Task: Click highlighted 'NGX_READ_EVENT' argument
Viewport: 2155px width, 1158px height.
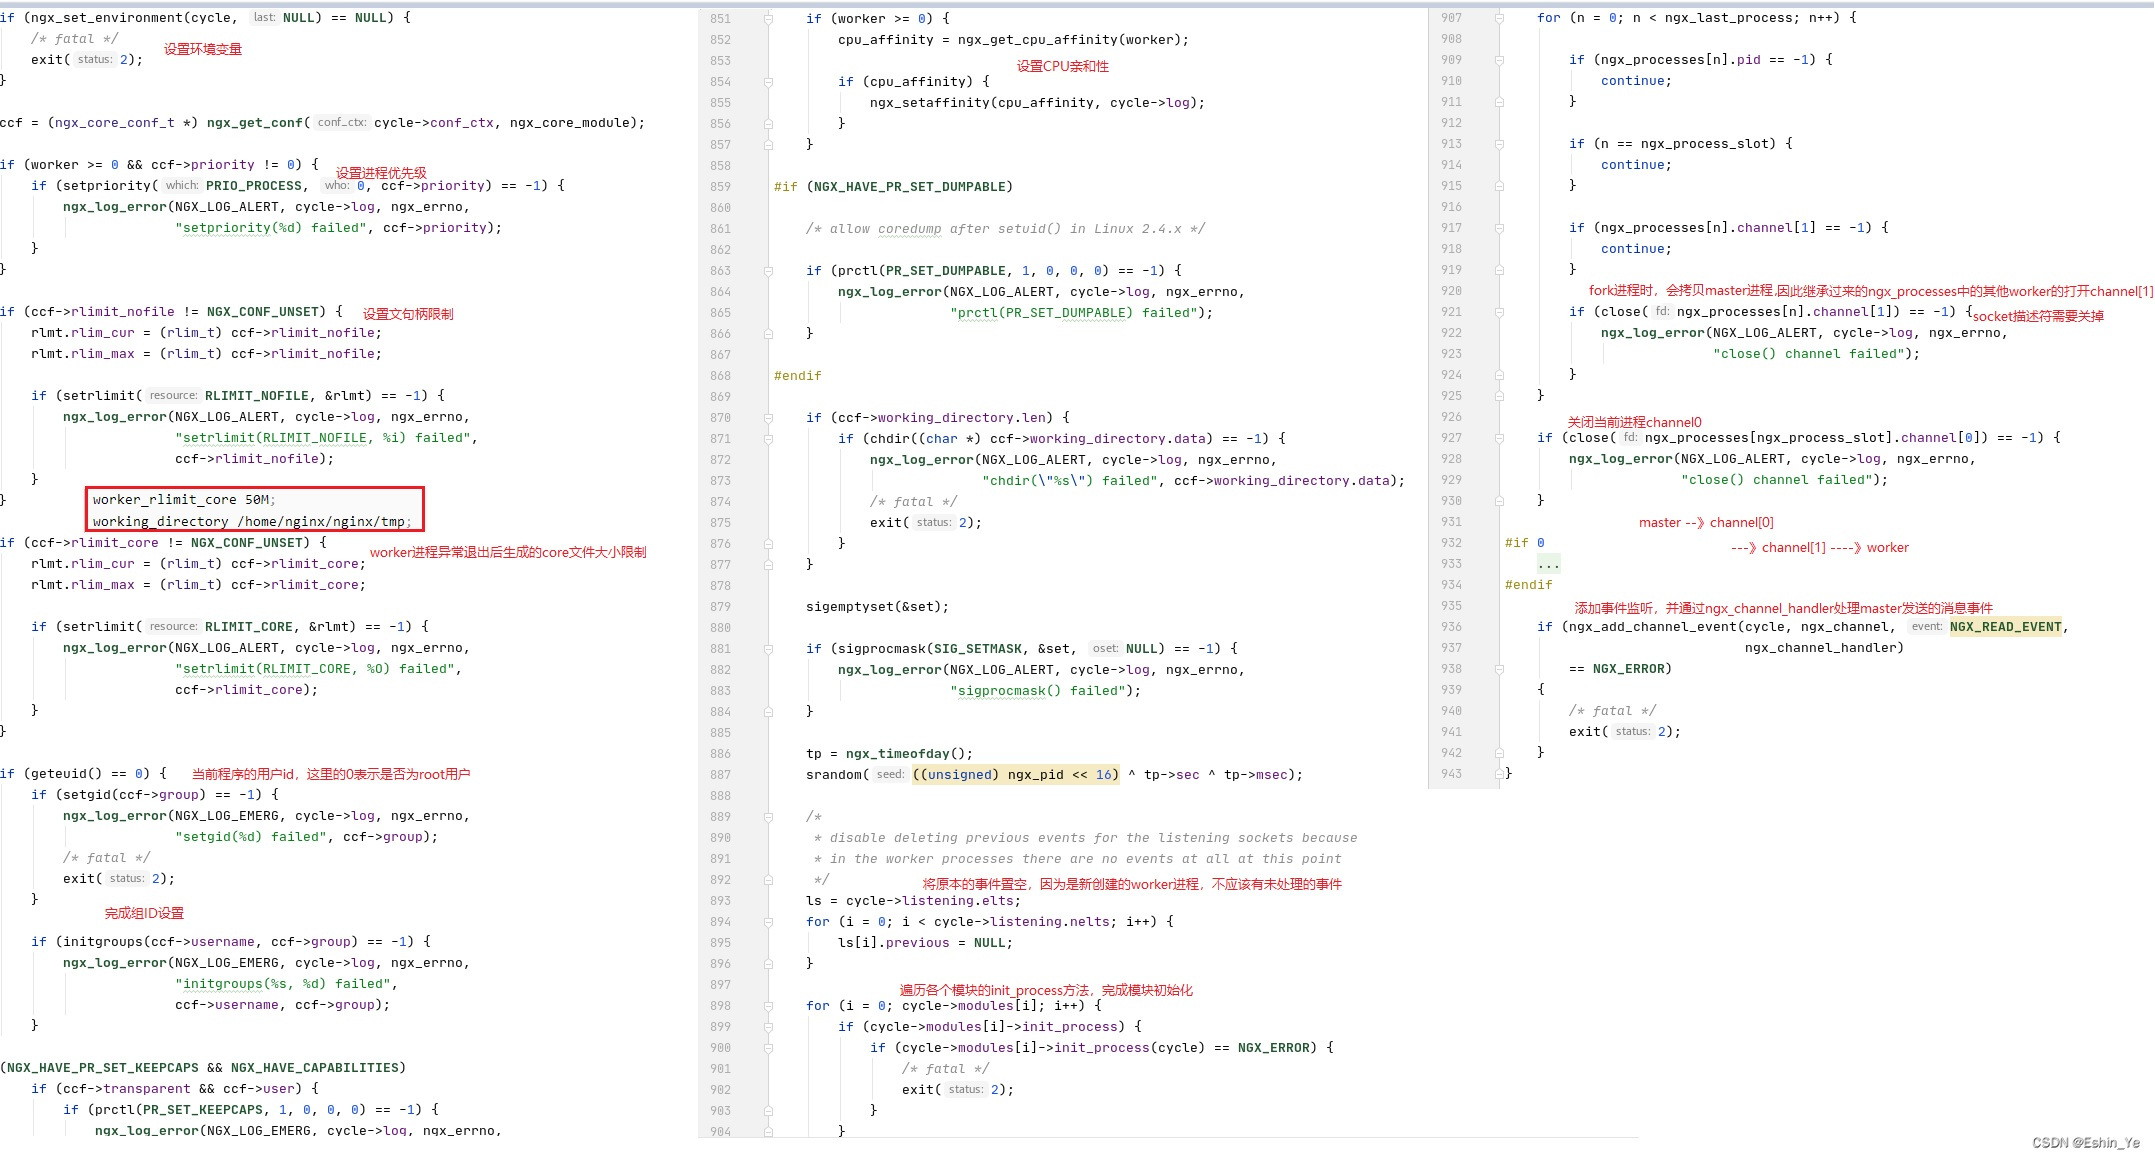Action: [2005, 627]
